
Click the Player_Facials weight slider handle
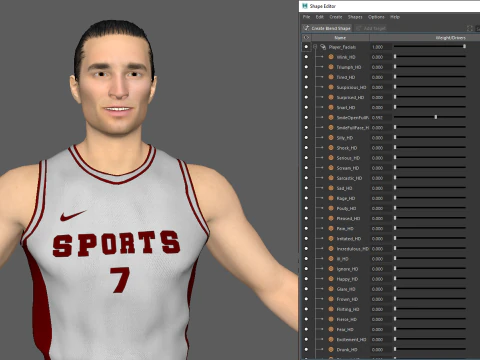click(464, 46)
